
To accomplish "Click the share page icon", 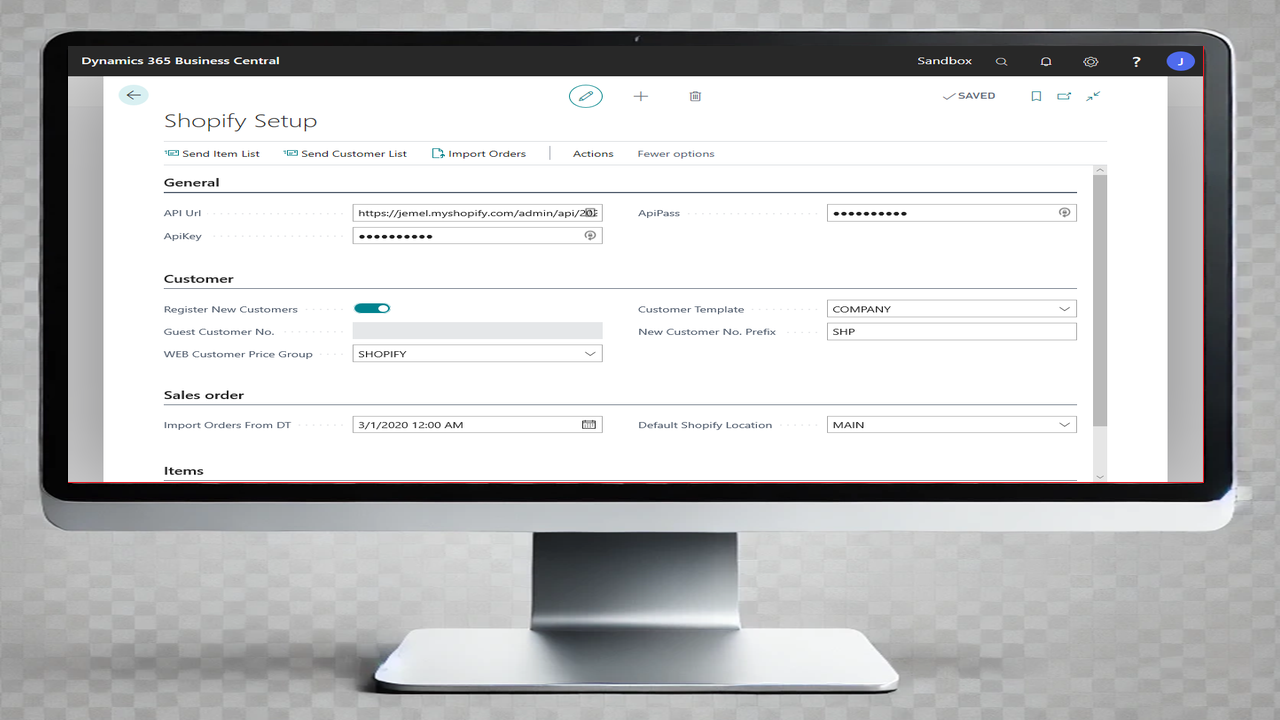I will (x=1064, y=96).
